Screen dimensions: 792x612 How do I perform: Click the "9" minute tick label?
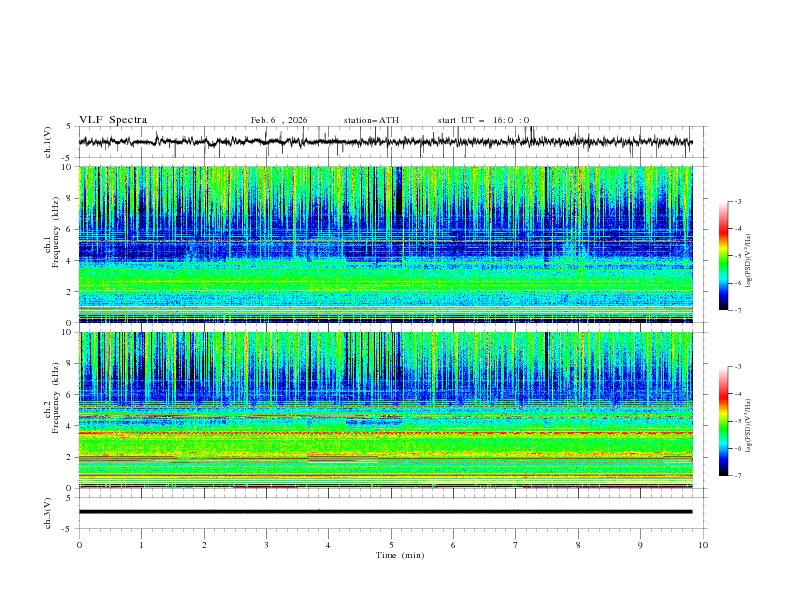[640, 545]
